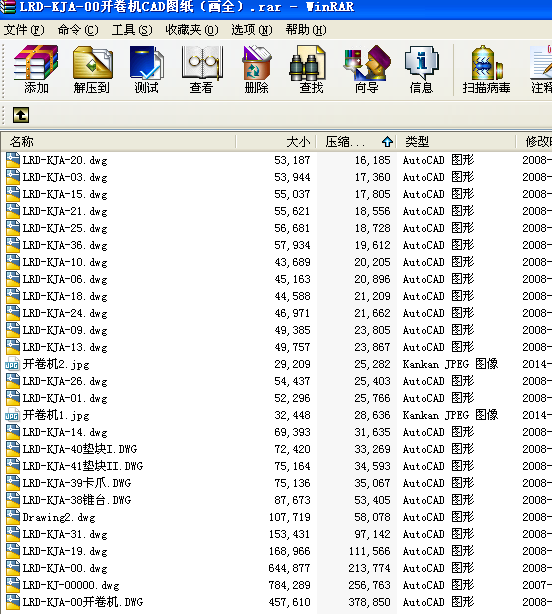
Task: Click the JPG icon of 开卷机2.jpg
Action: 13,364
